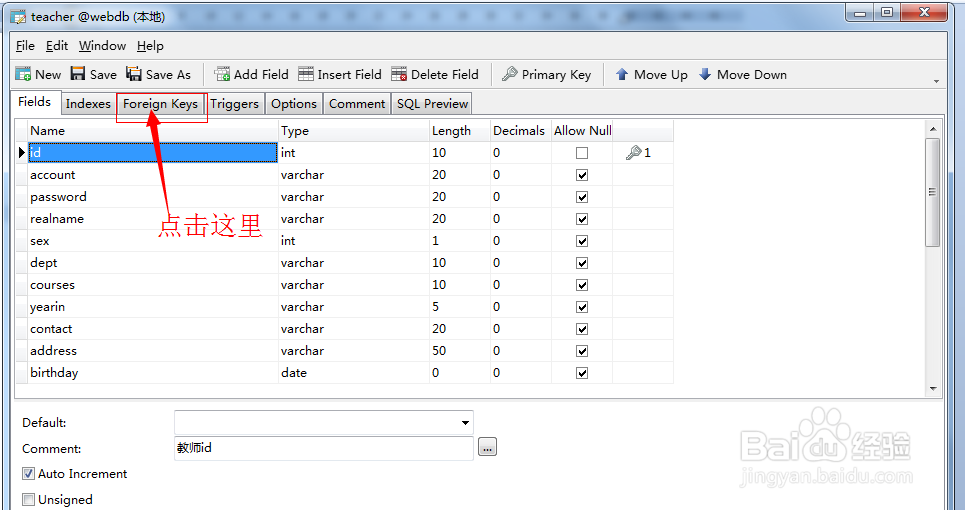Screen dimensions: 965x510
Task: Switch to the Comment tab
Action: 357,104
